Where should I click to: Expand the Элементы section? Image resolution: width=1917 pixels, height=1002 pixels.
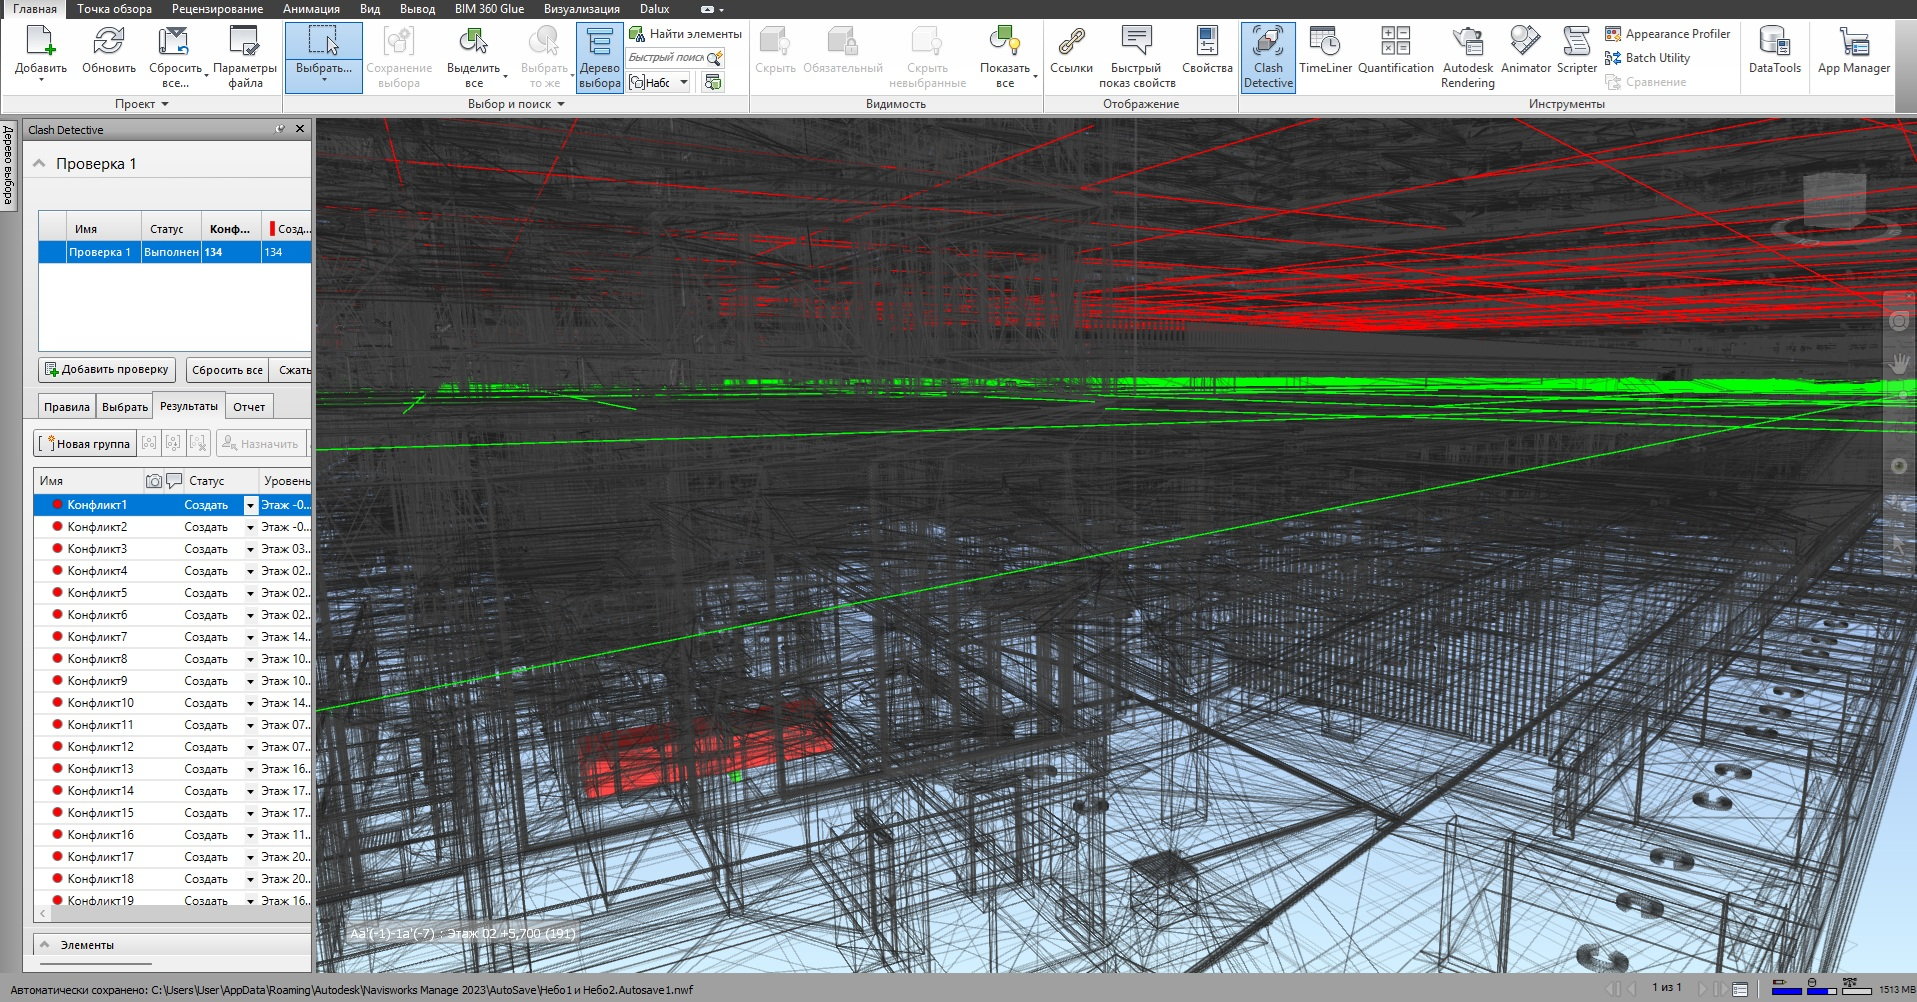(45, 944)
